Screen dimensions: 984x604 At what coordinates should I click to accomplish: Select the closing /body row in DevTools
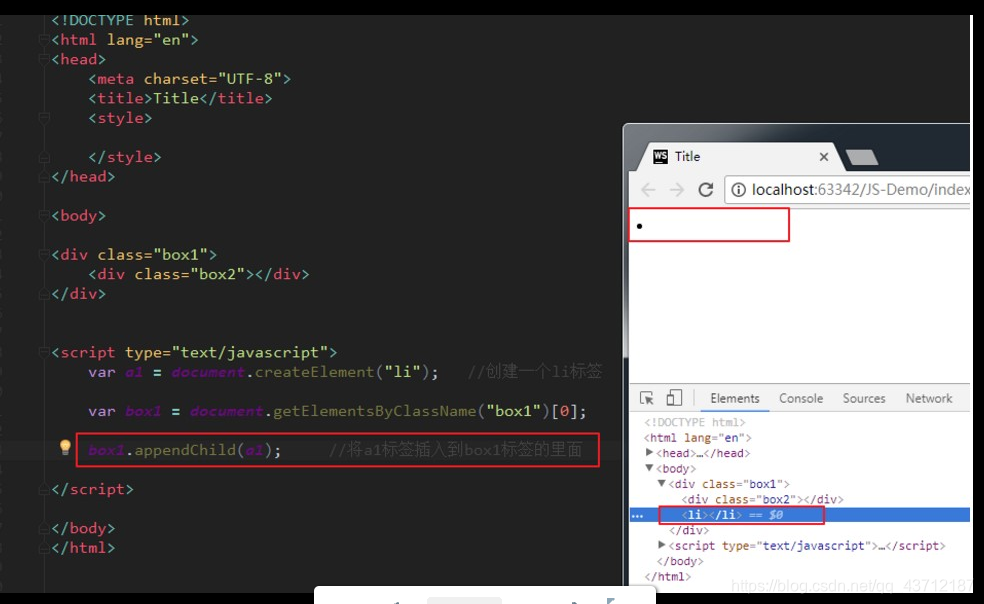680,561
